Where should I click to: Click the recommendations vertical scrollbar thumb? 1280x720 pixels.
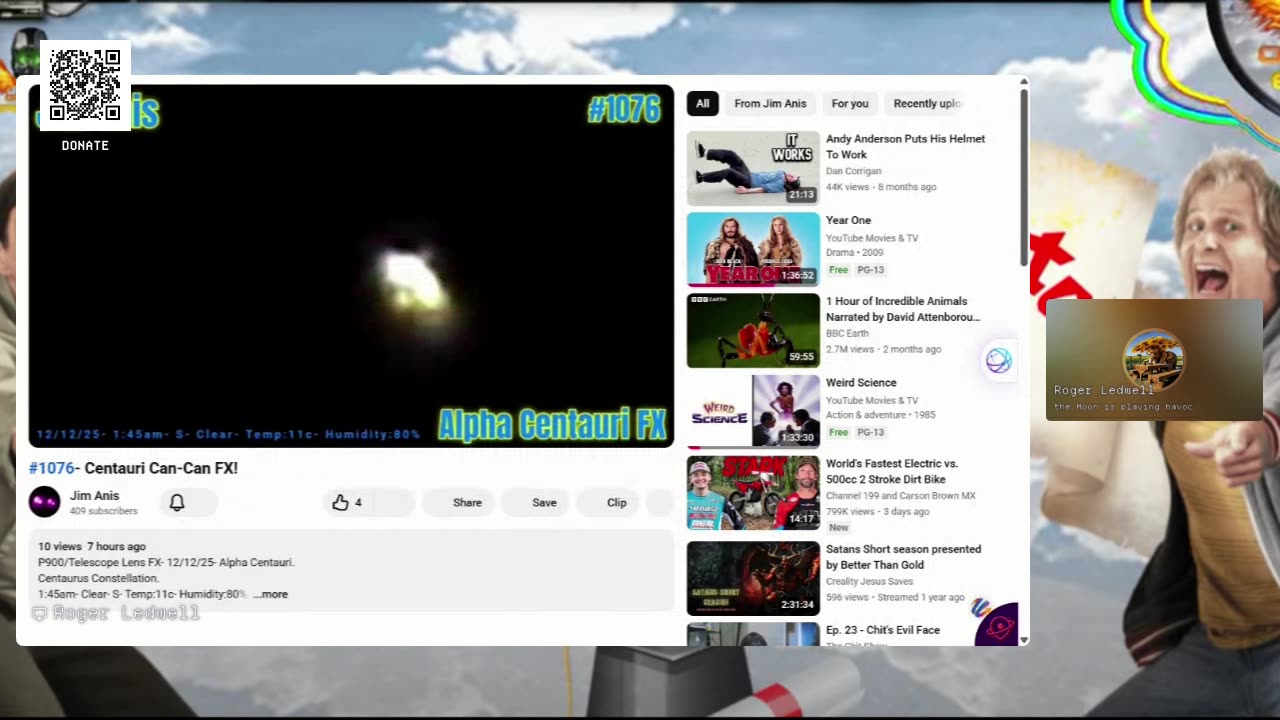(1023, 178)
